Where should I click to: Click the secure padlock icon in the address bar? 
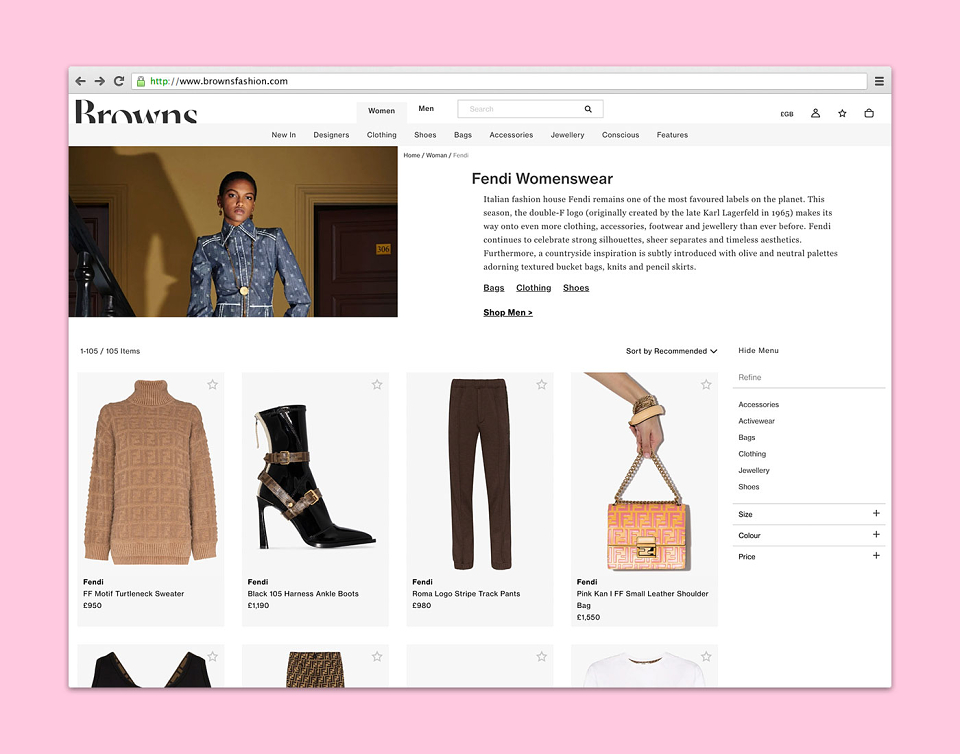(x=141, y=81)
